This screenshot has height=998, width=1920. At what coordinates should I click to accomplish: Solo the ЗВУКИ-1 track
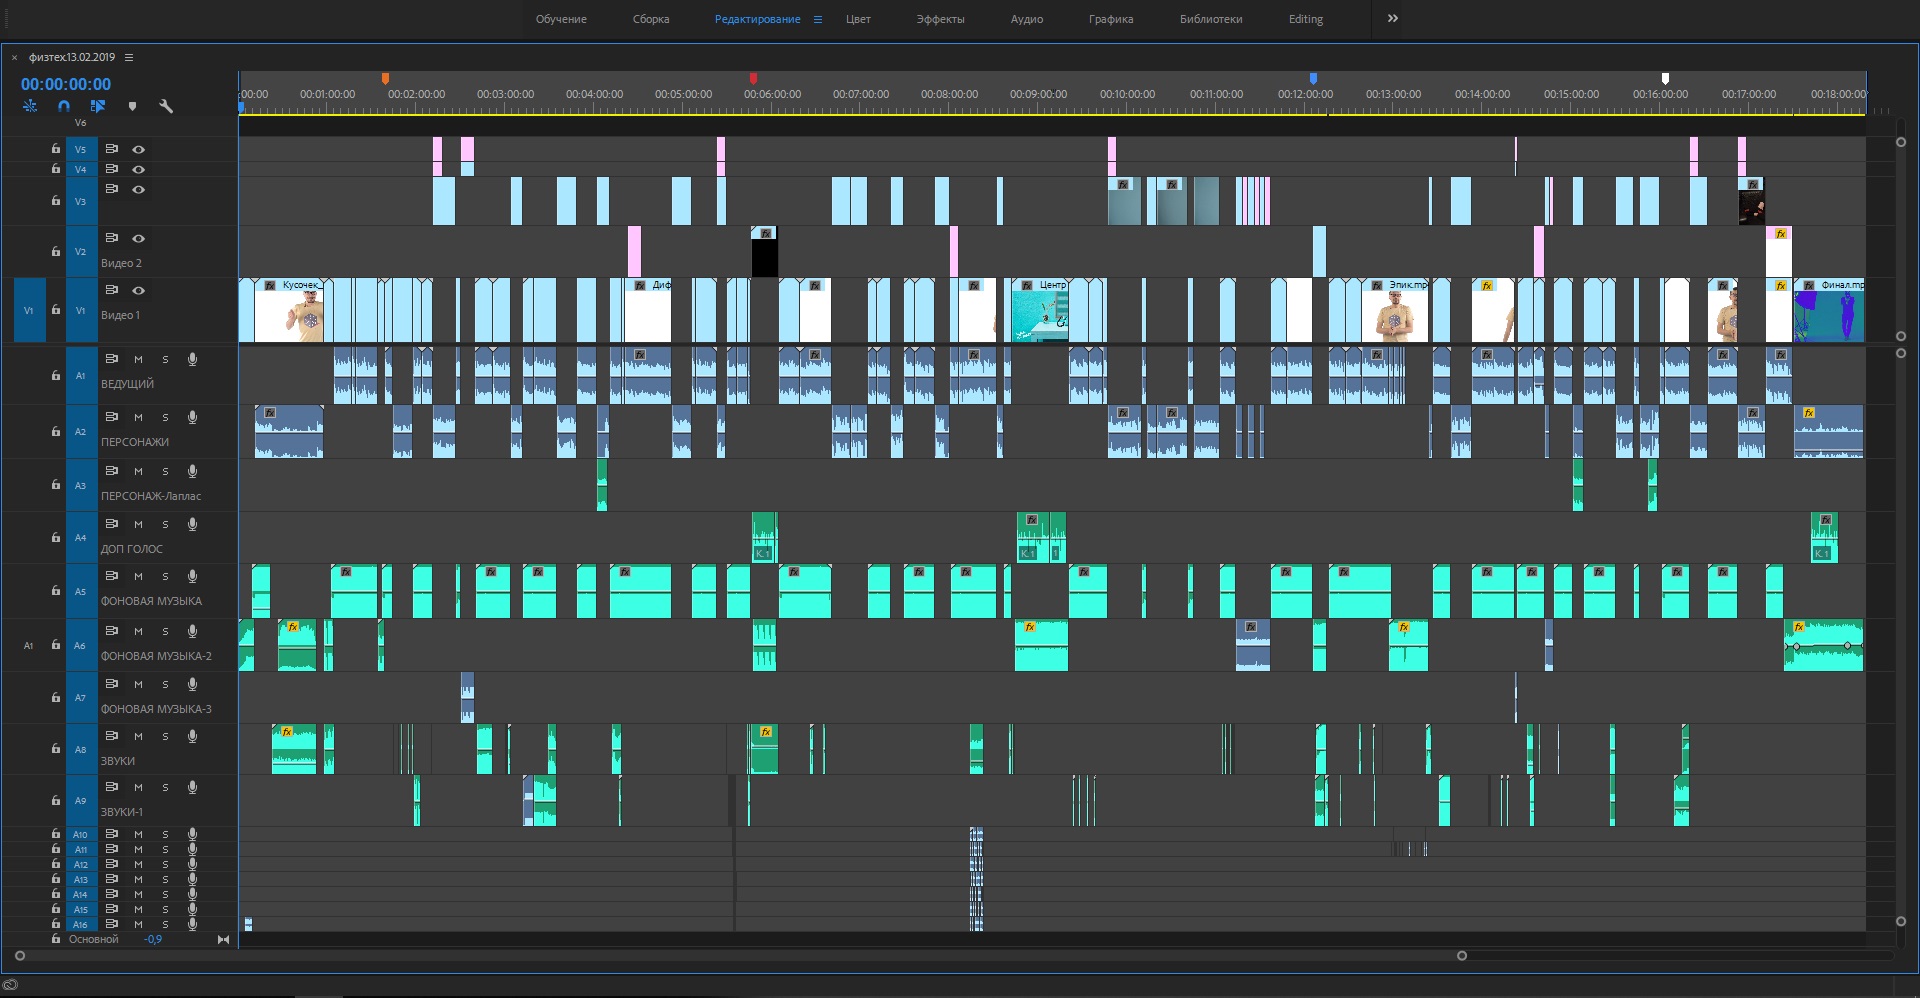tap(165, 787)
